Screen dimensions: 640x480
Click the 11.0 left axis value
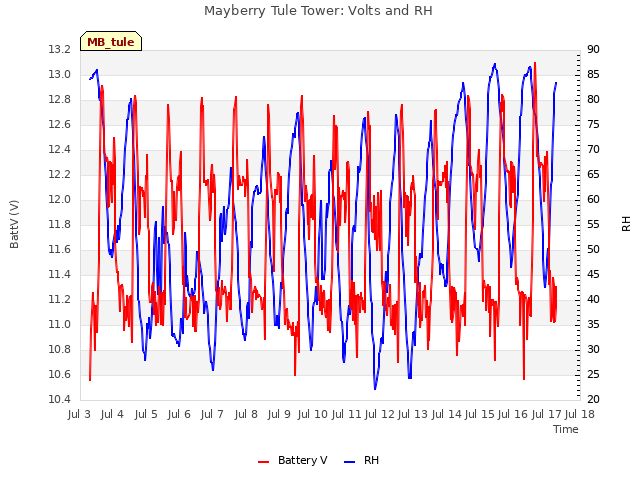pyautogui.click(x=59, y=324)
